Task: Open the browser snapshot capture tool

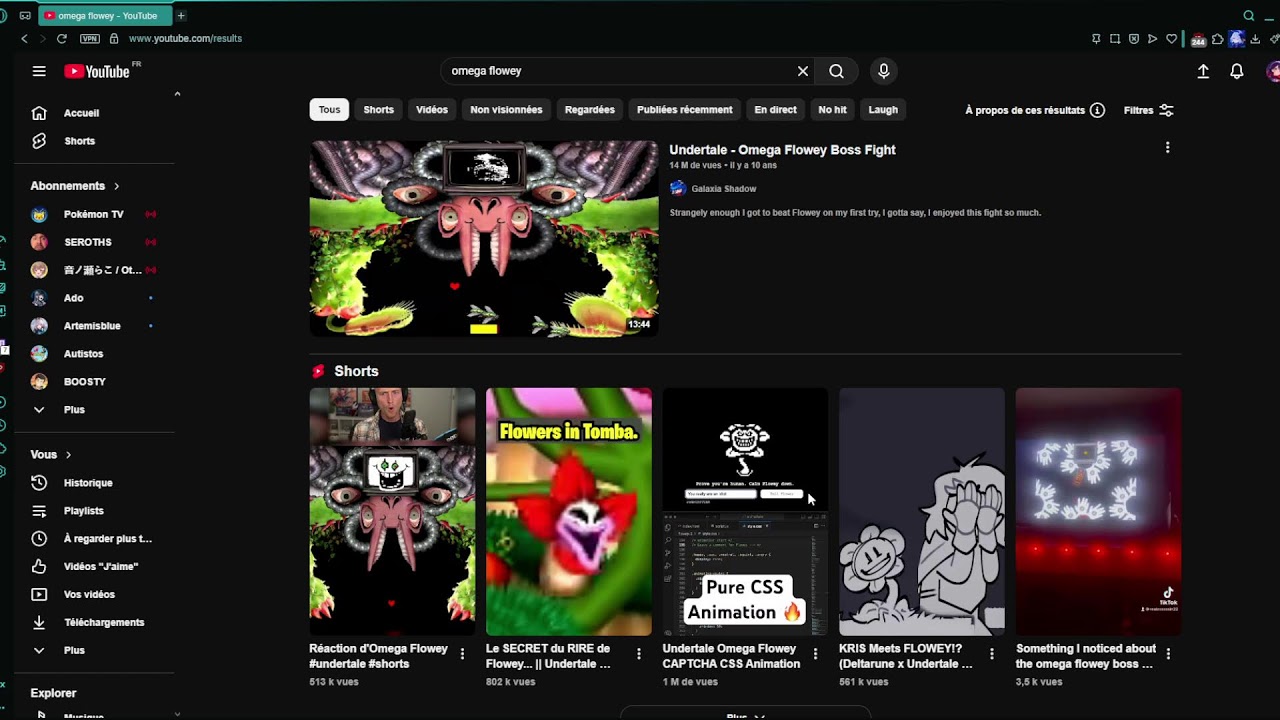Action: coord(1115,39)
